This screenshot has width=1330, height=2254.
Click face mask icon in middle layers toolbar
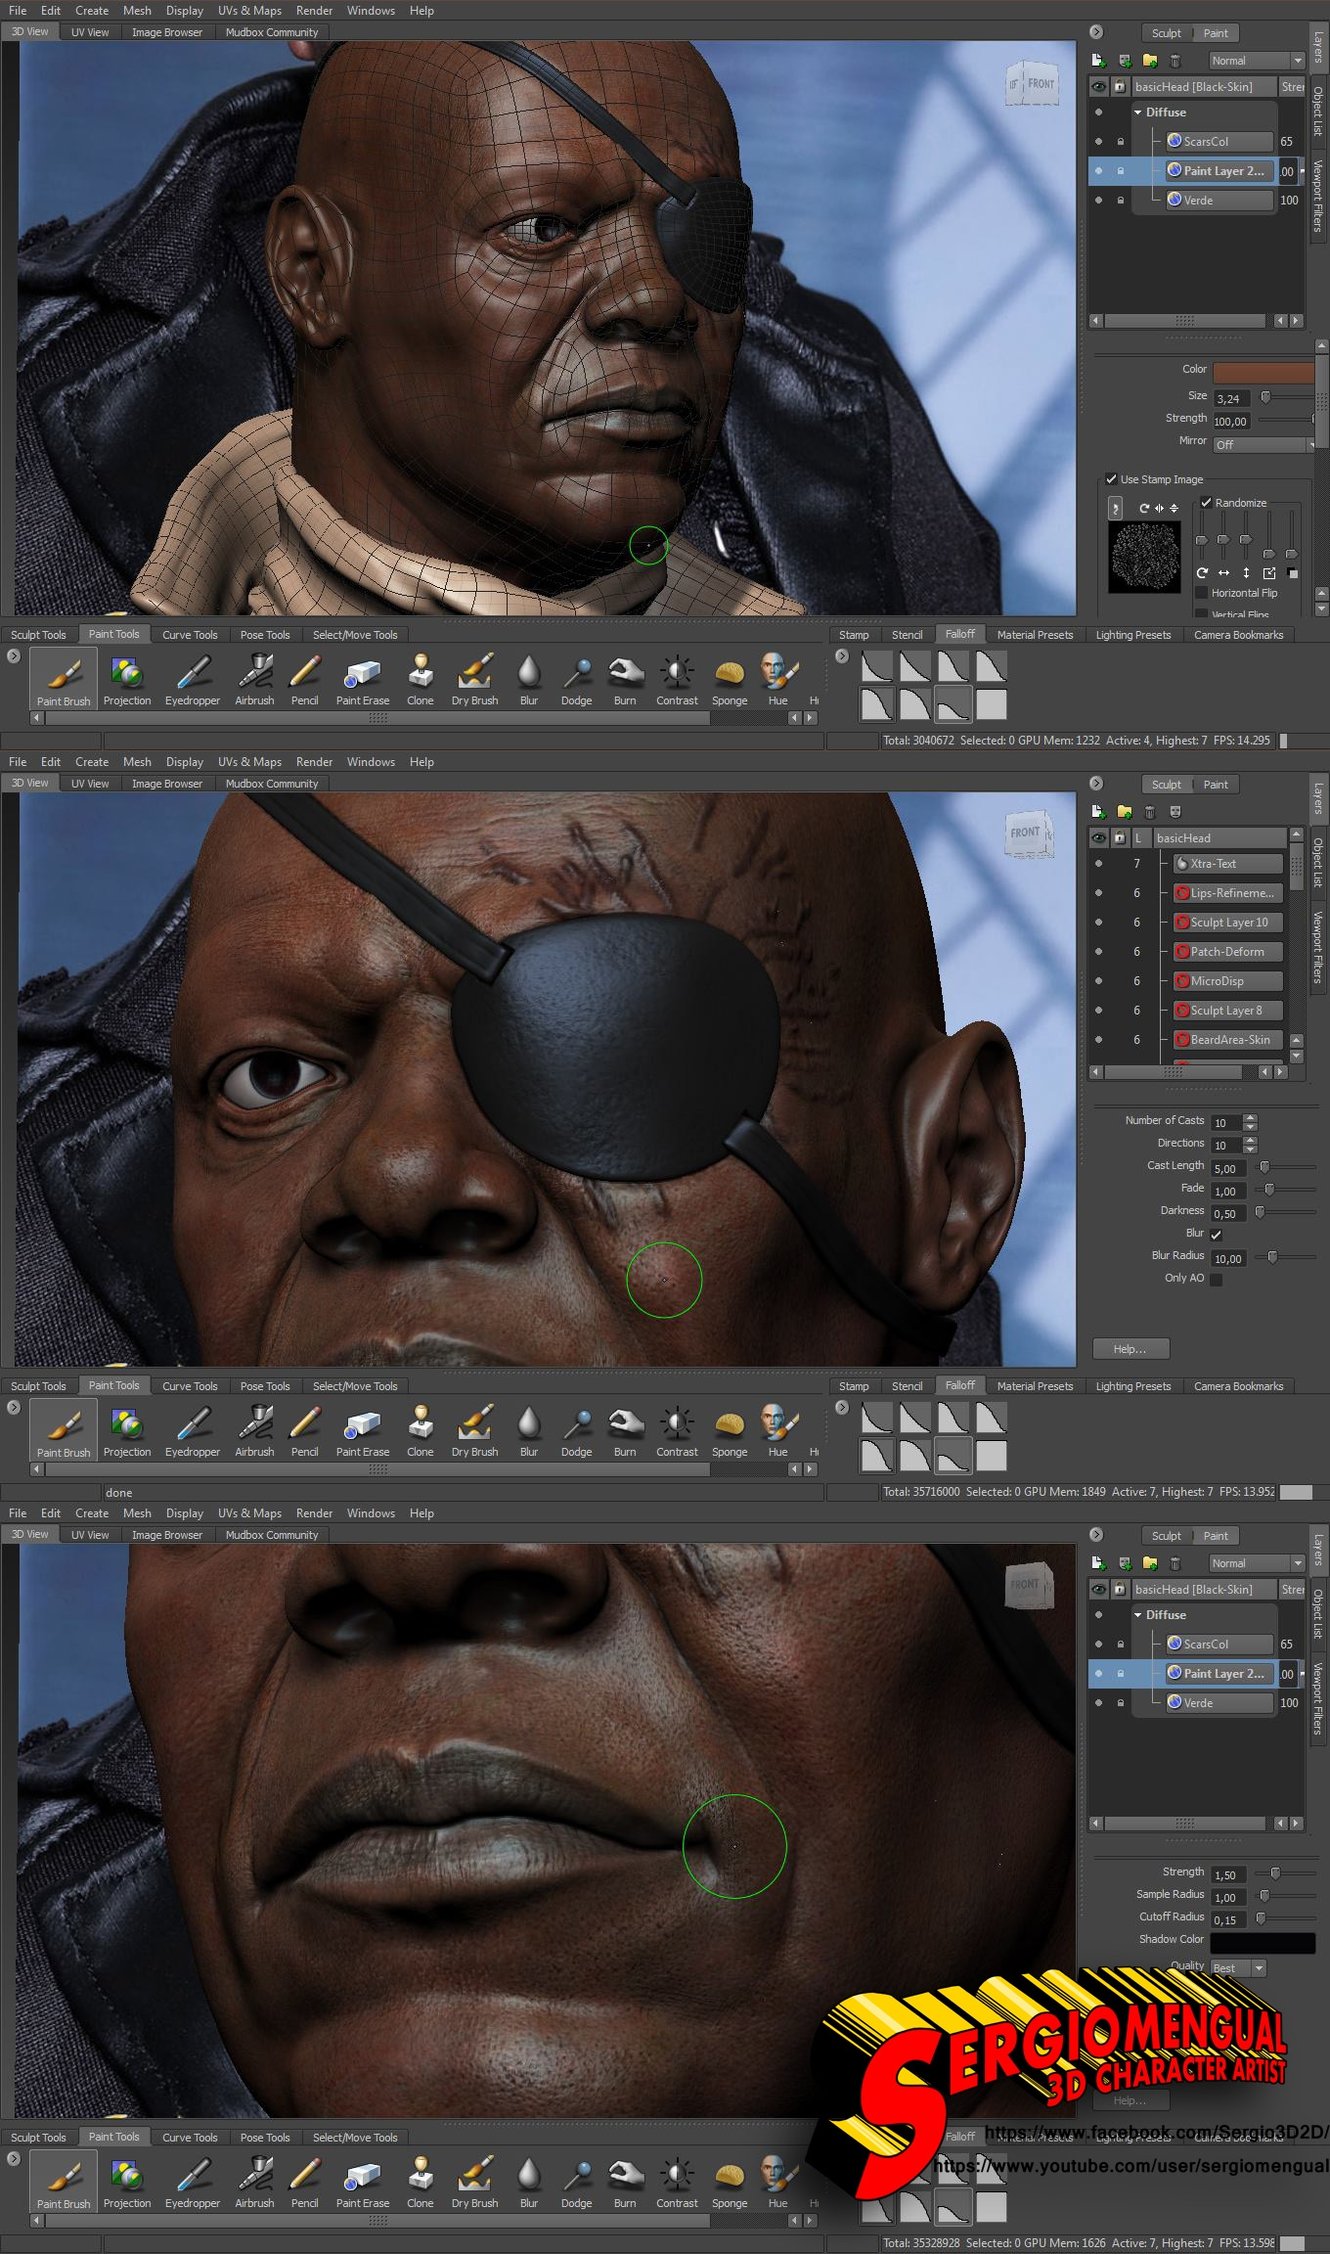pyautogui.click(x=1175, y=812)
